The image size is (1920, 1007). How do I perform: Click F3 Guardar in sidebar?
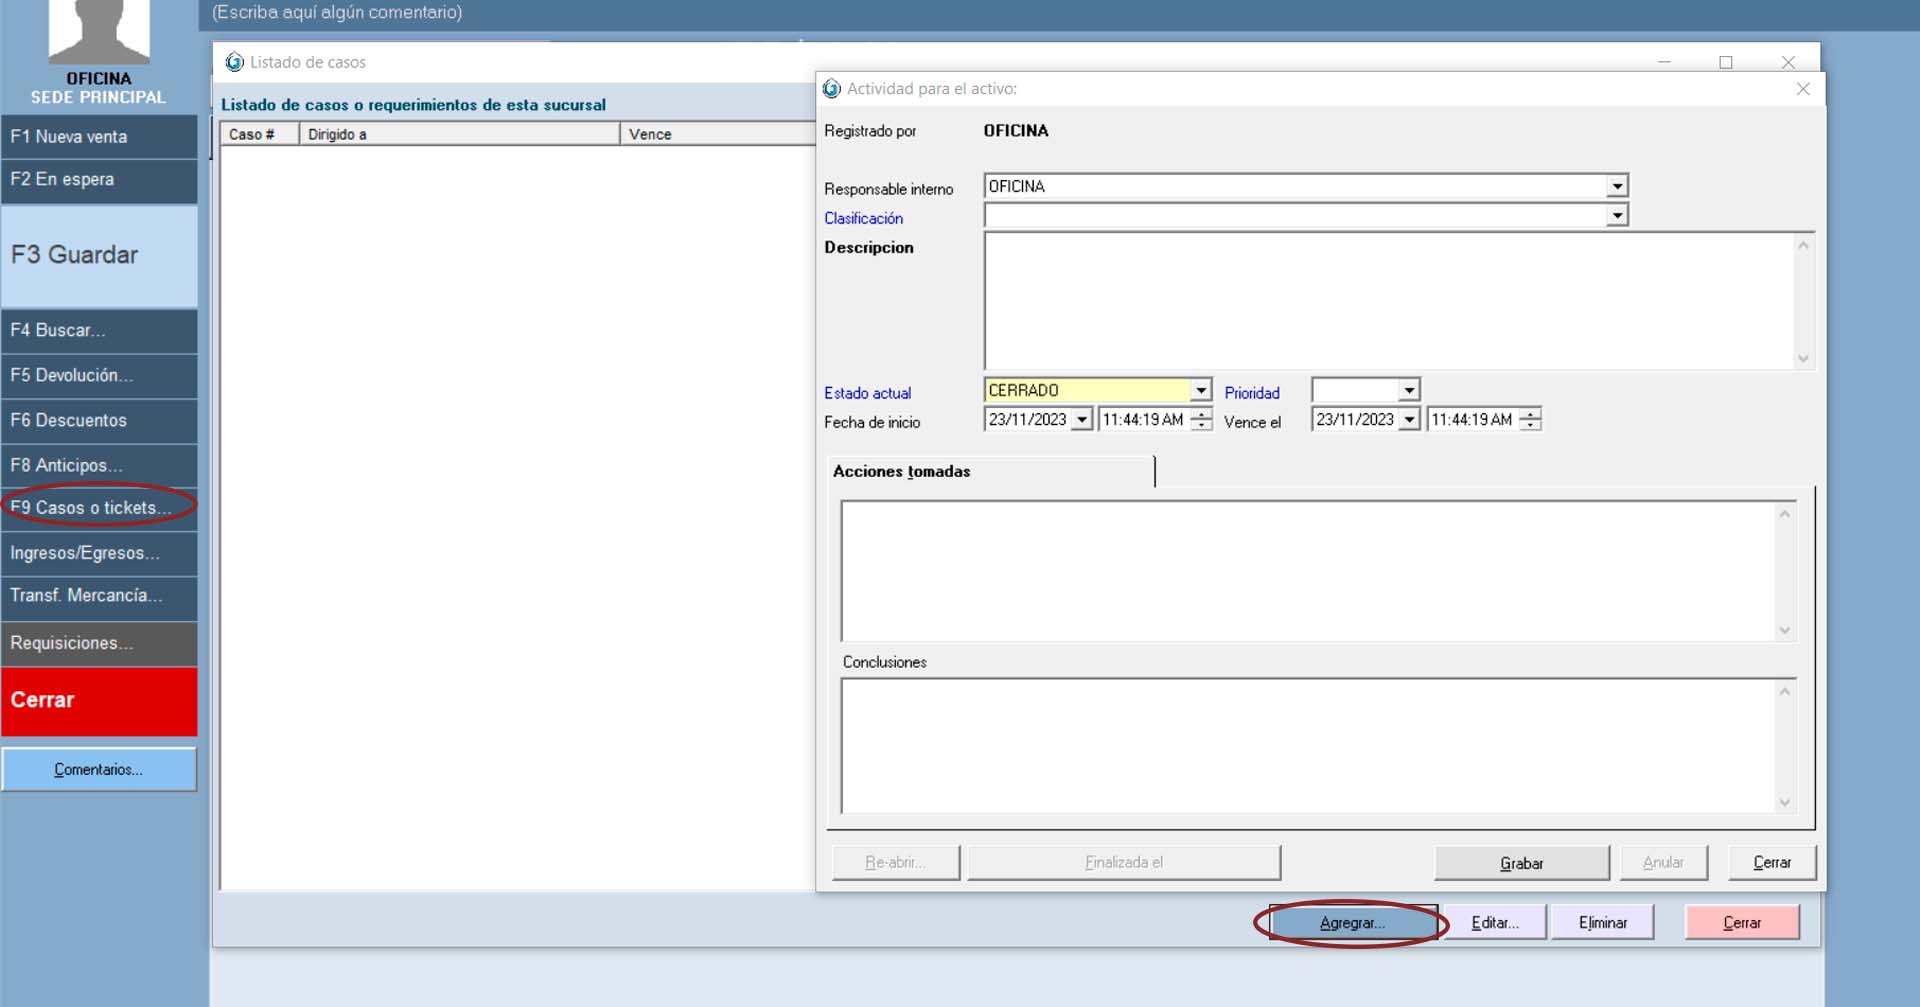[98, 256]
